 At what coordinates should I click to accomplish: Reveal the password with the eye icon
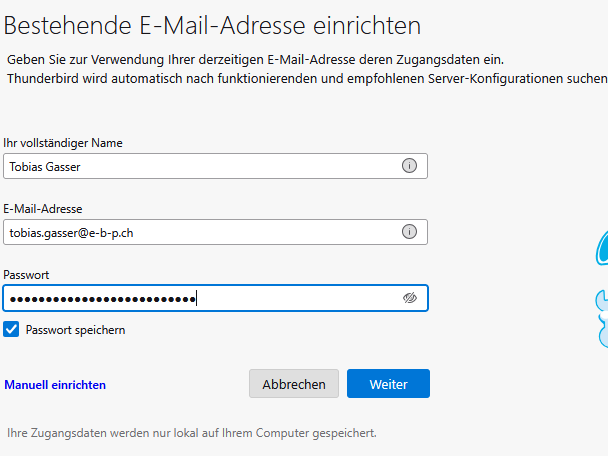point(409,298)
